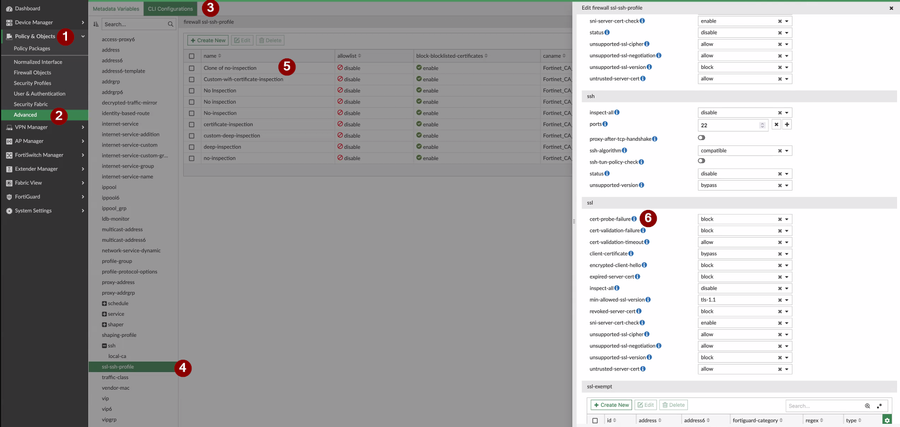Image resolution: width=900 pixels, height=427 pixels.
Task: Click the Delete button in ssl-exempt section
Action: 674,405
